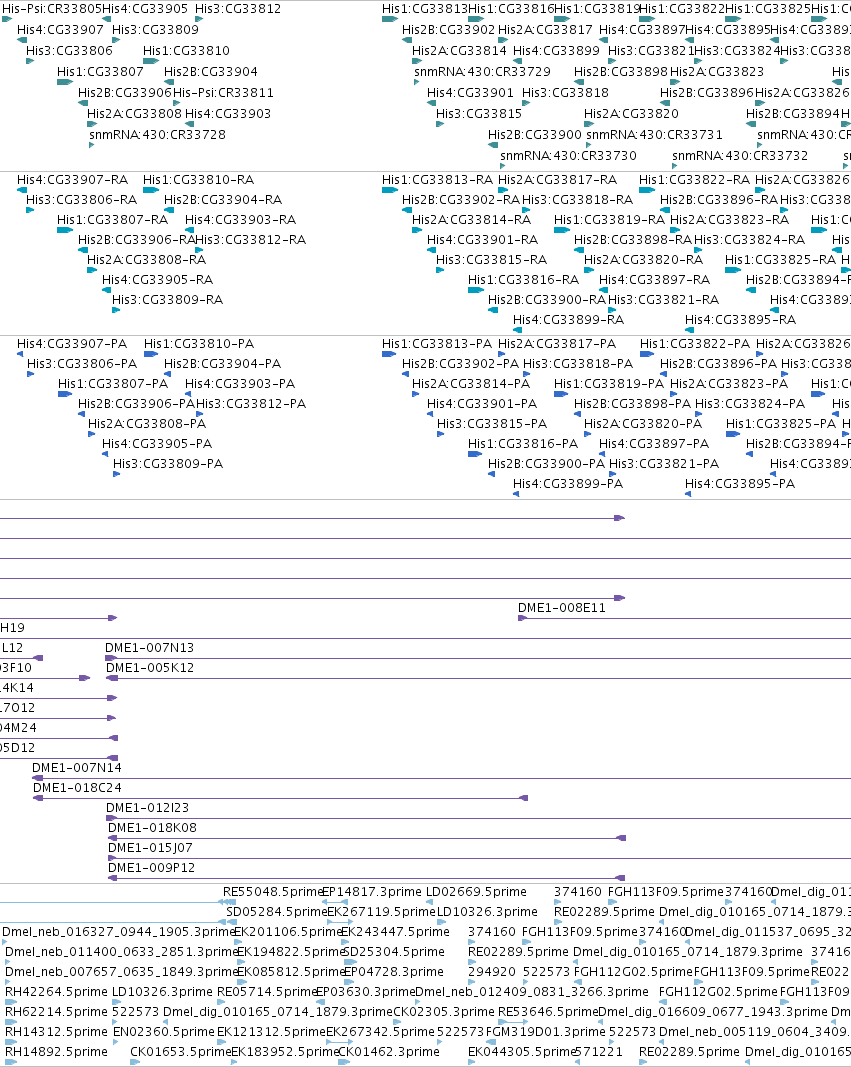Click the His4:CG33895-RA transcript label
851x1067 pixels.
pyautogui.click(x=740, y=320)
